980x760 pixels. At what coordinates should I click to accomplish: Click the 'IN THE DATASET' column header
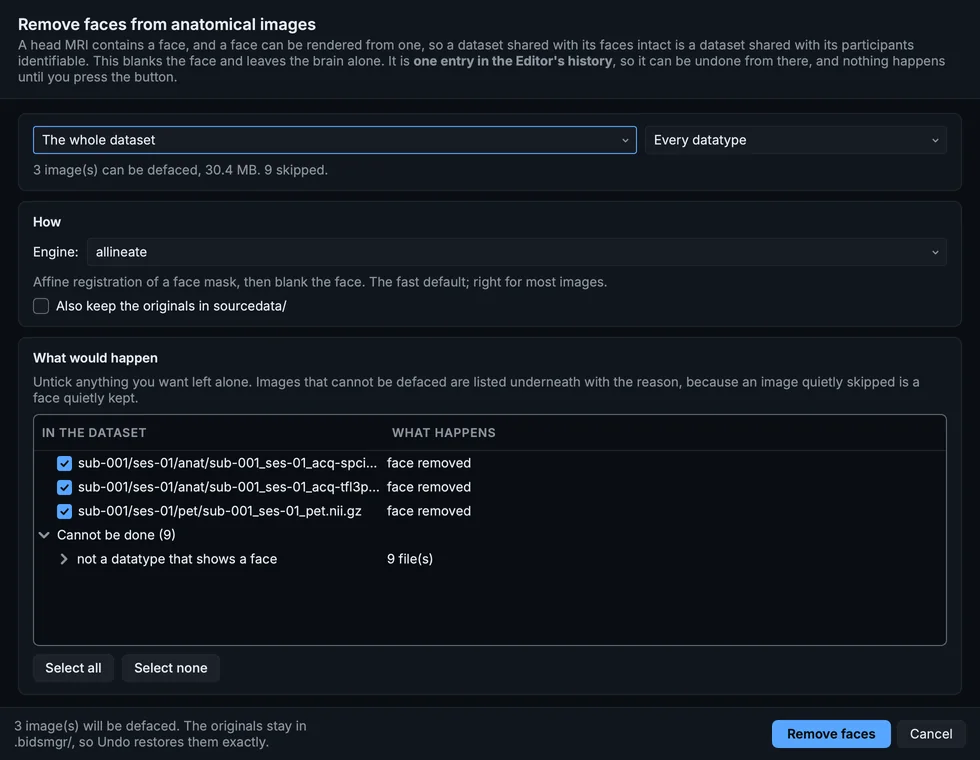94,432
